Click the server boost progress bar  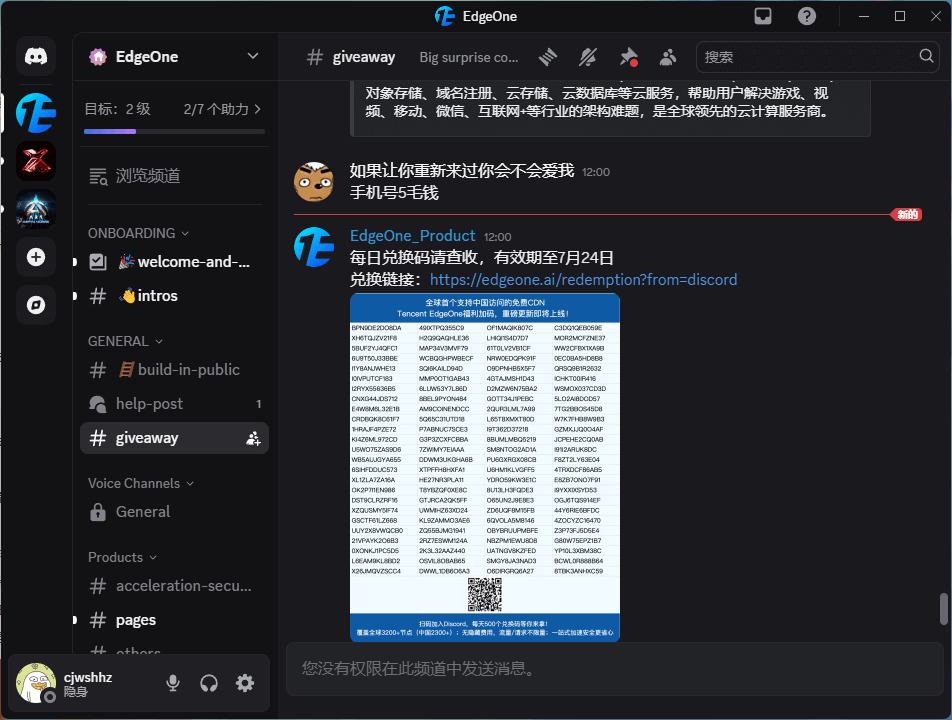pyautogui.click(x=174, y=131)
